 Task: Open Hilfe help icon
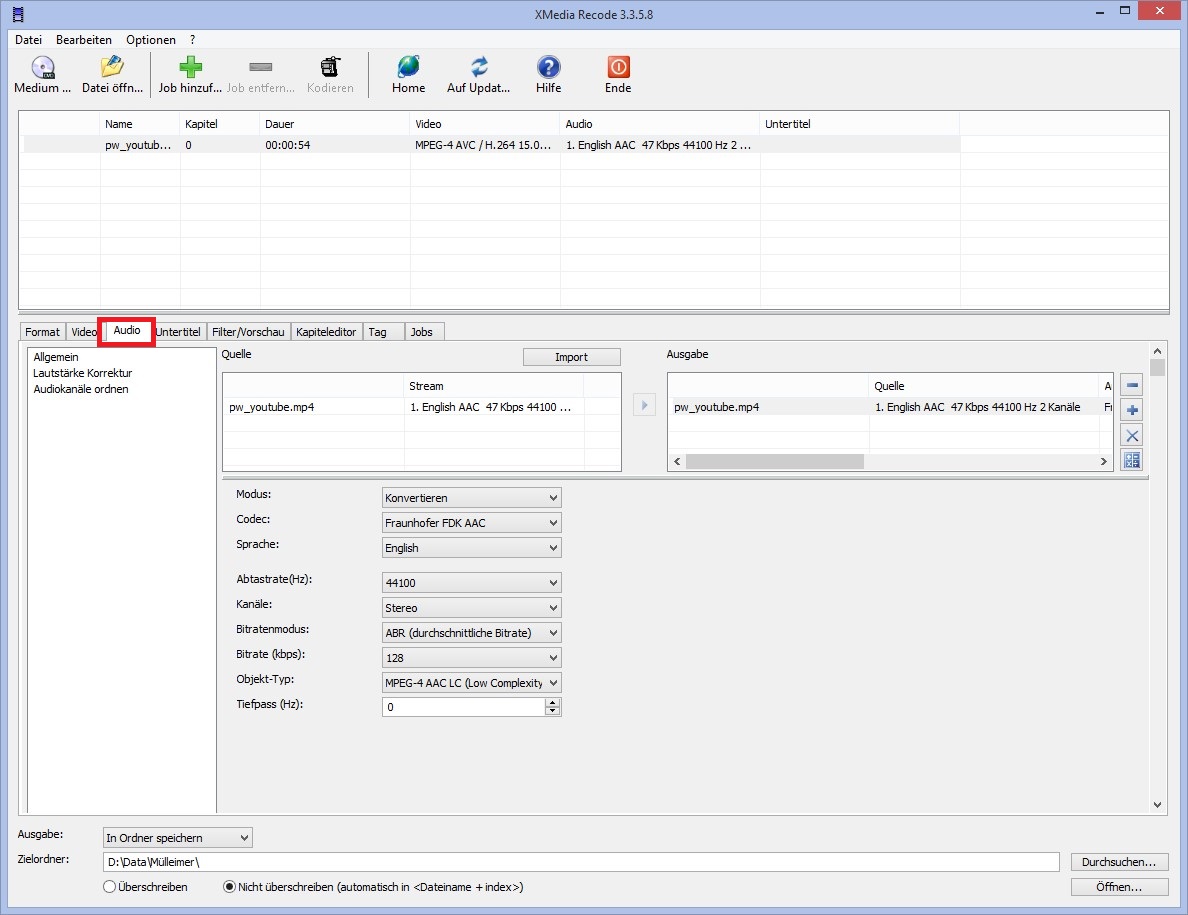[548, 68]
